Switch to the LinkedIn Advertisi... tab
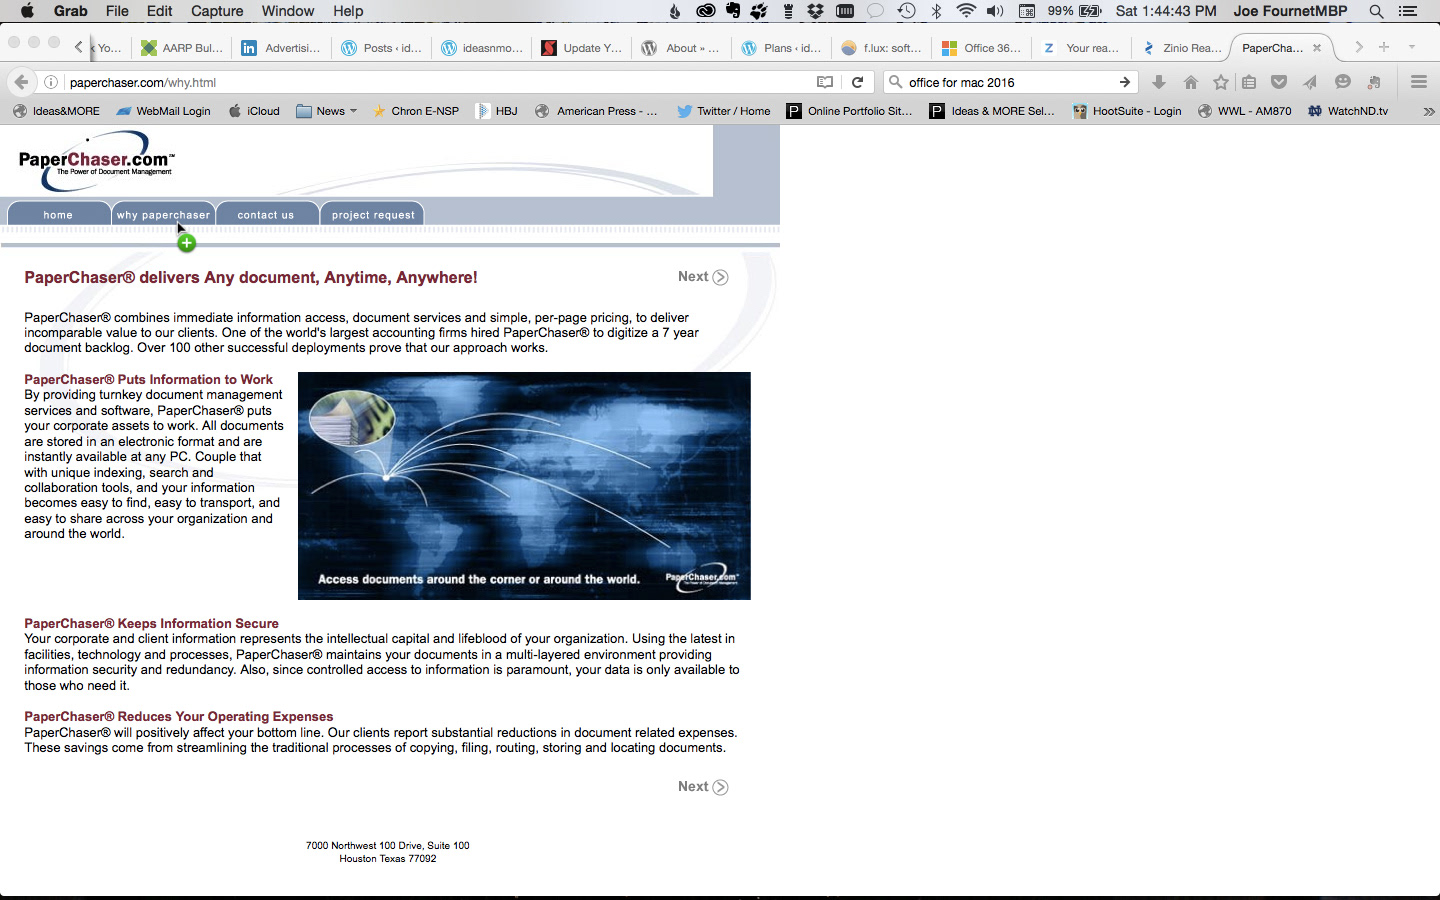 282,47
